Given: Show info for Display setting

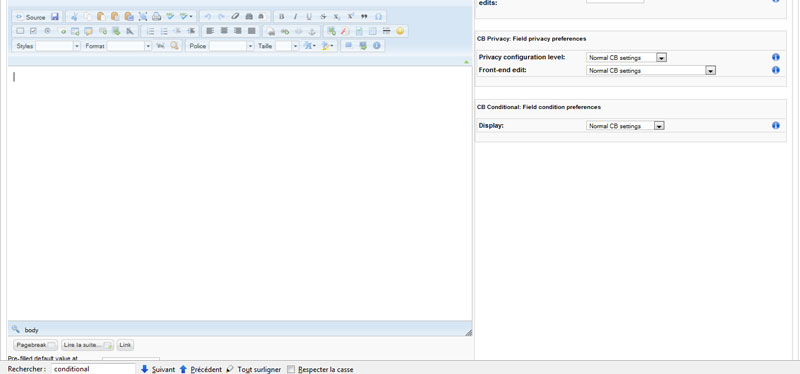Looking at the screenshot, I should tap(776, 125).
